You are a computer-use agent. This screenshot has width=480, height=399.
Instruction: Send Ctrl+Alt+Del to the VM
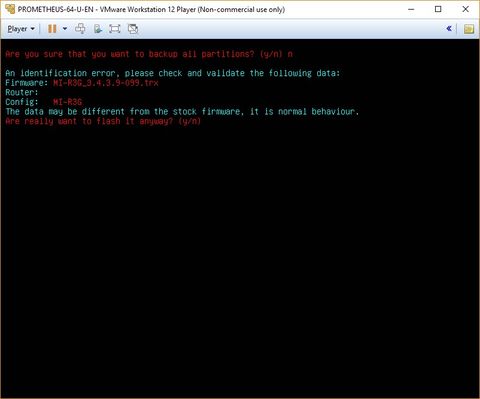pyautogui.click(x=80, y=29)
